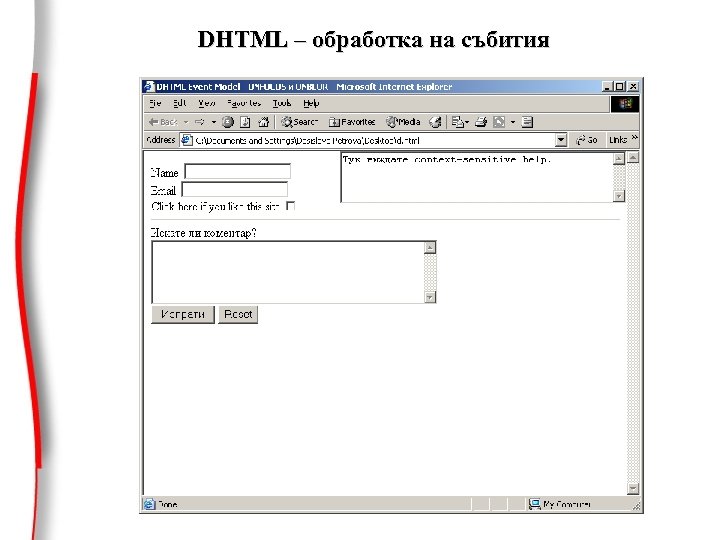Click the Links toolbar label
Viewport: 720px width, 540px height.
click(x=618, y=140)
